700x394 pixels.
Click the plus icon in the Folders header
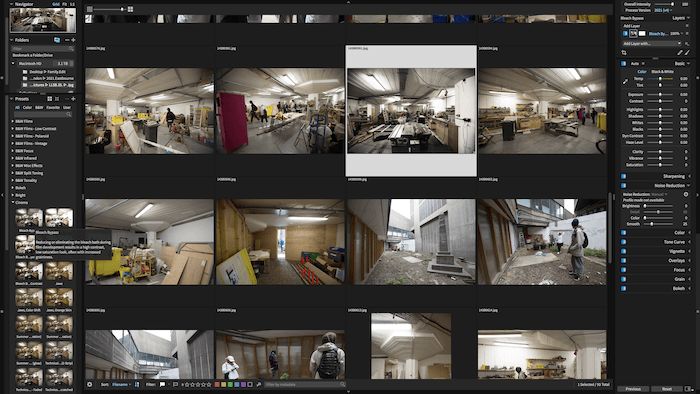tap(73, 40)
